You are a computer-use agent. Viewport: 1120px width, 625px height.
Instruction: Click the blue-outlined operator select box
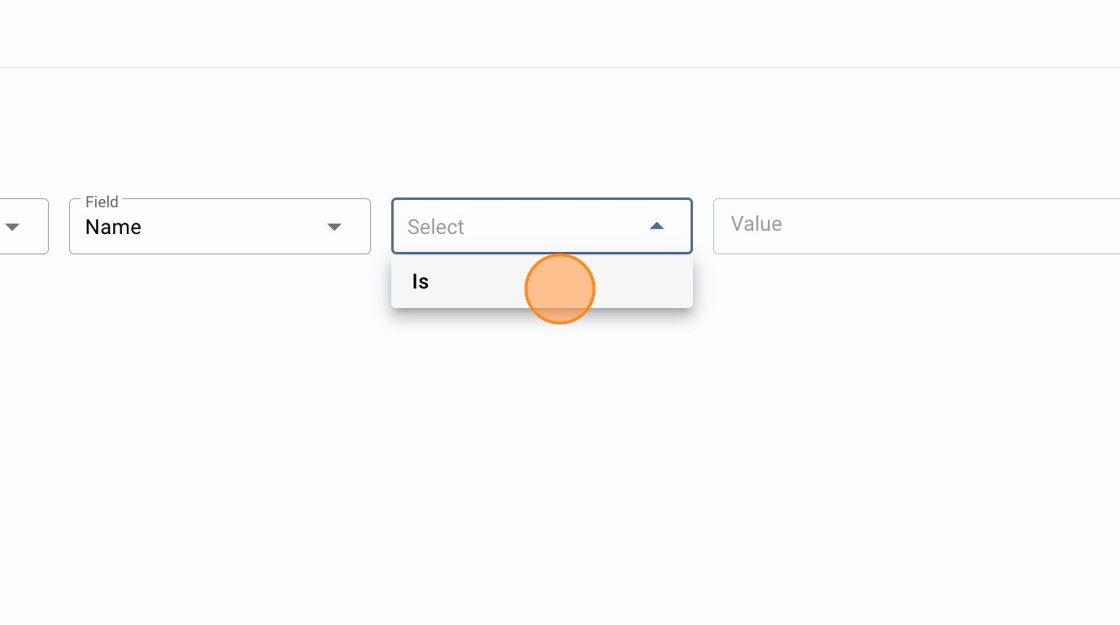pos(520,226)
